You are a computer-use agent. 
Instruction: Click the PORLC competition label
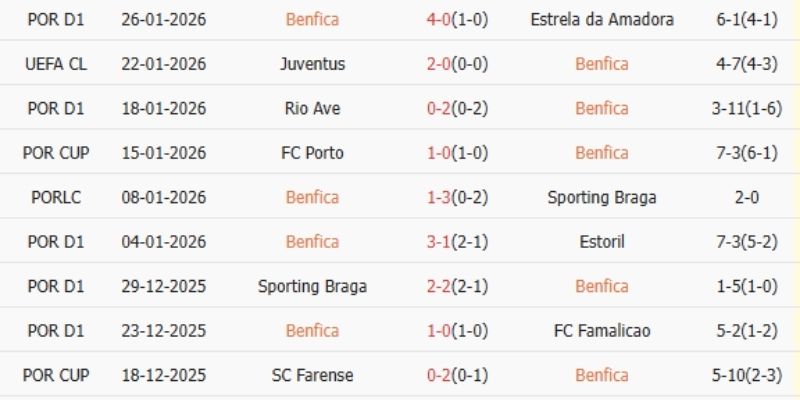(57, 197)
